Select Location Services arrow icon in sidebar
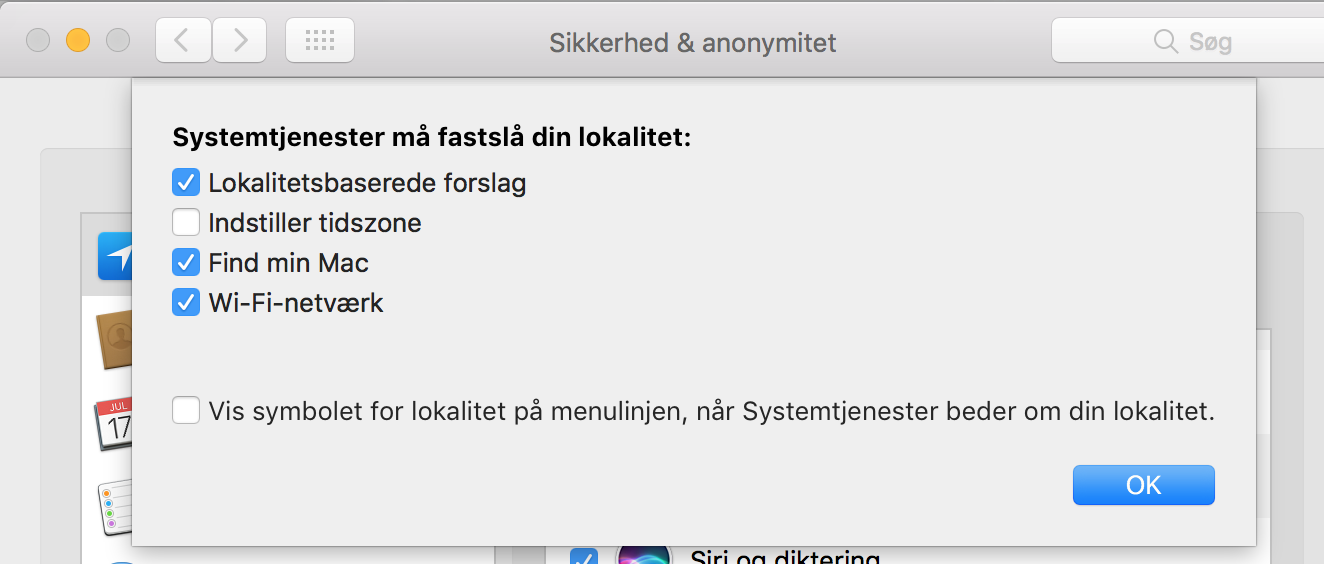This screenshot has width=1324, height=564. coord(116,257)
